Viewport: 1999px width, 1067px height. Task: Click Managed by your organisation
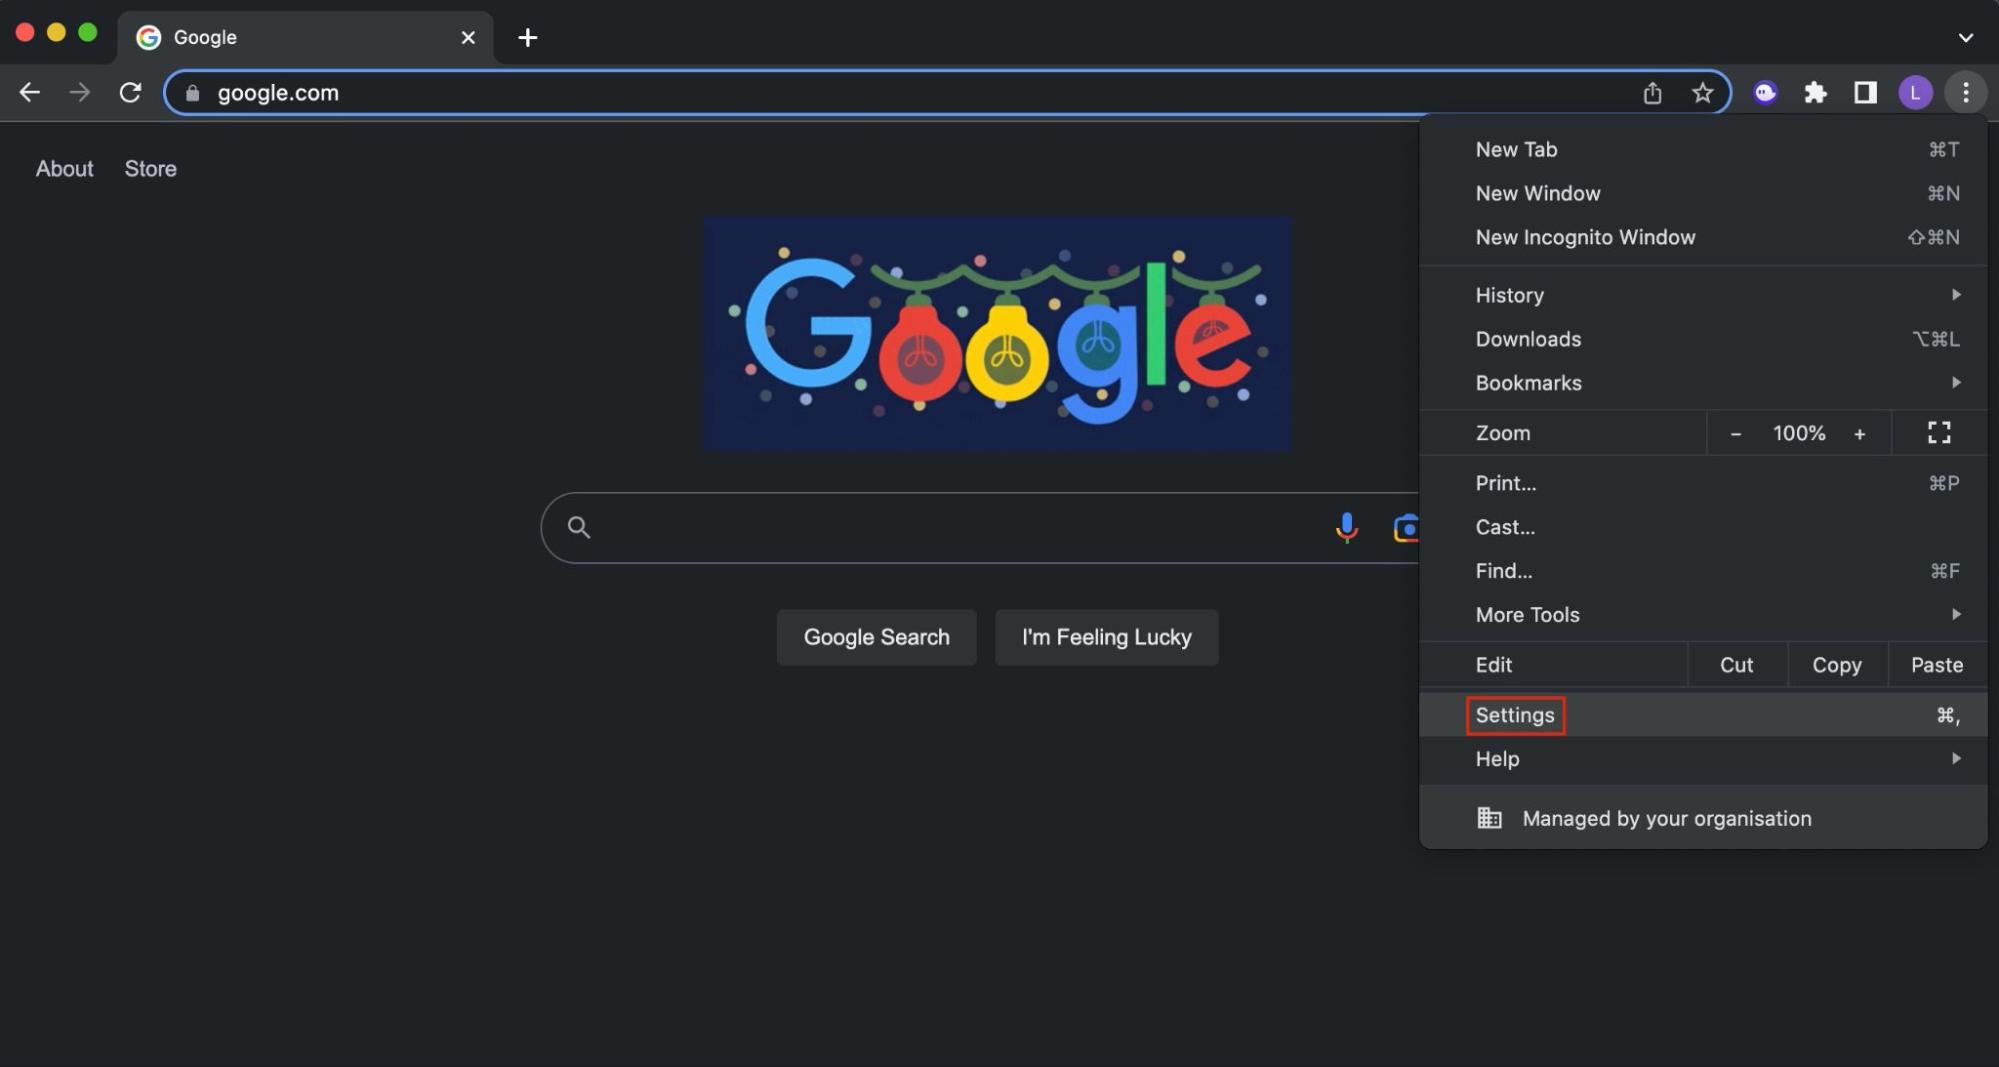click(1702, 817)
